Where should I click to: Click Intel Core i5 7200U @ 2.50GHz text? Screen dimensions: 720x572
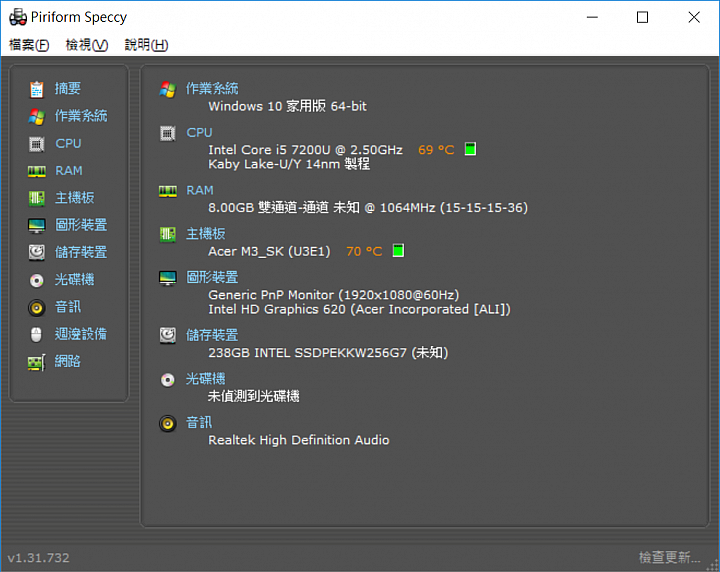(305, 150)
